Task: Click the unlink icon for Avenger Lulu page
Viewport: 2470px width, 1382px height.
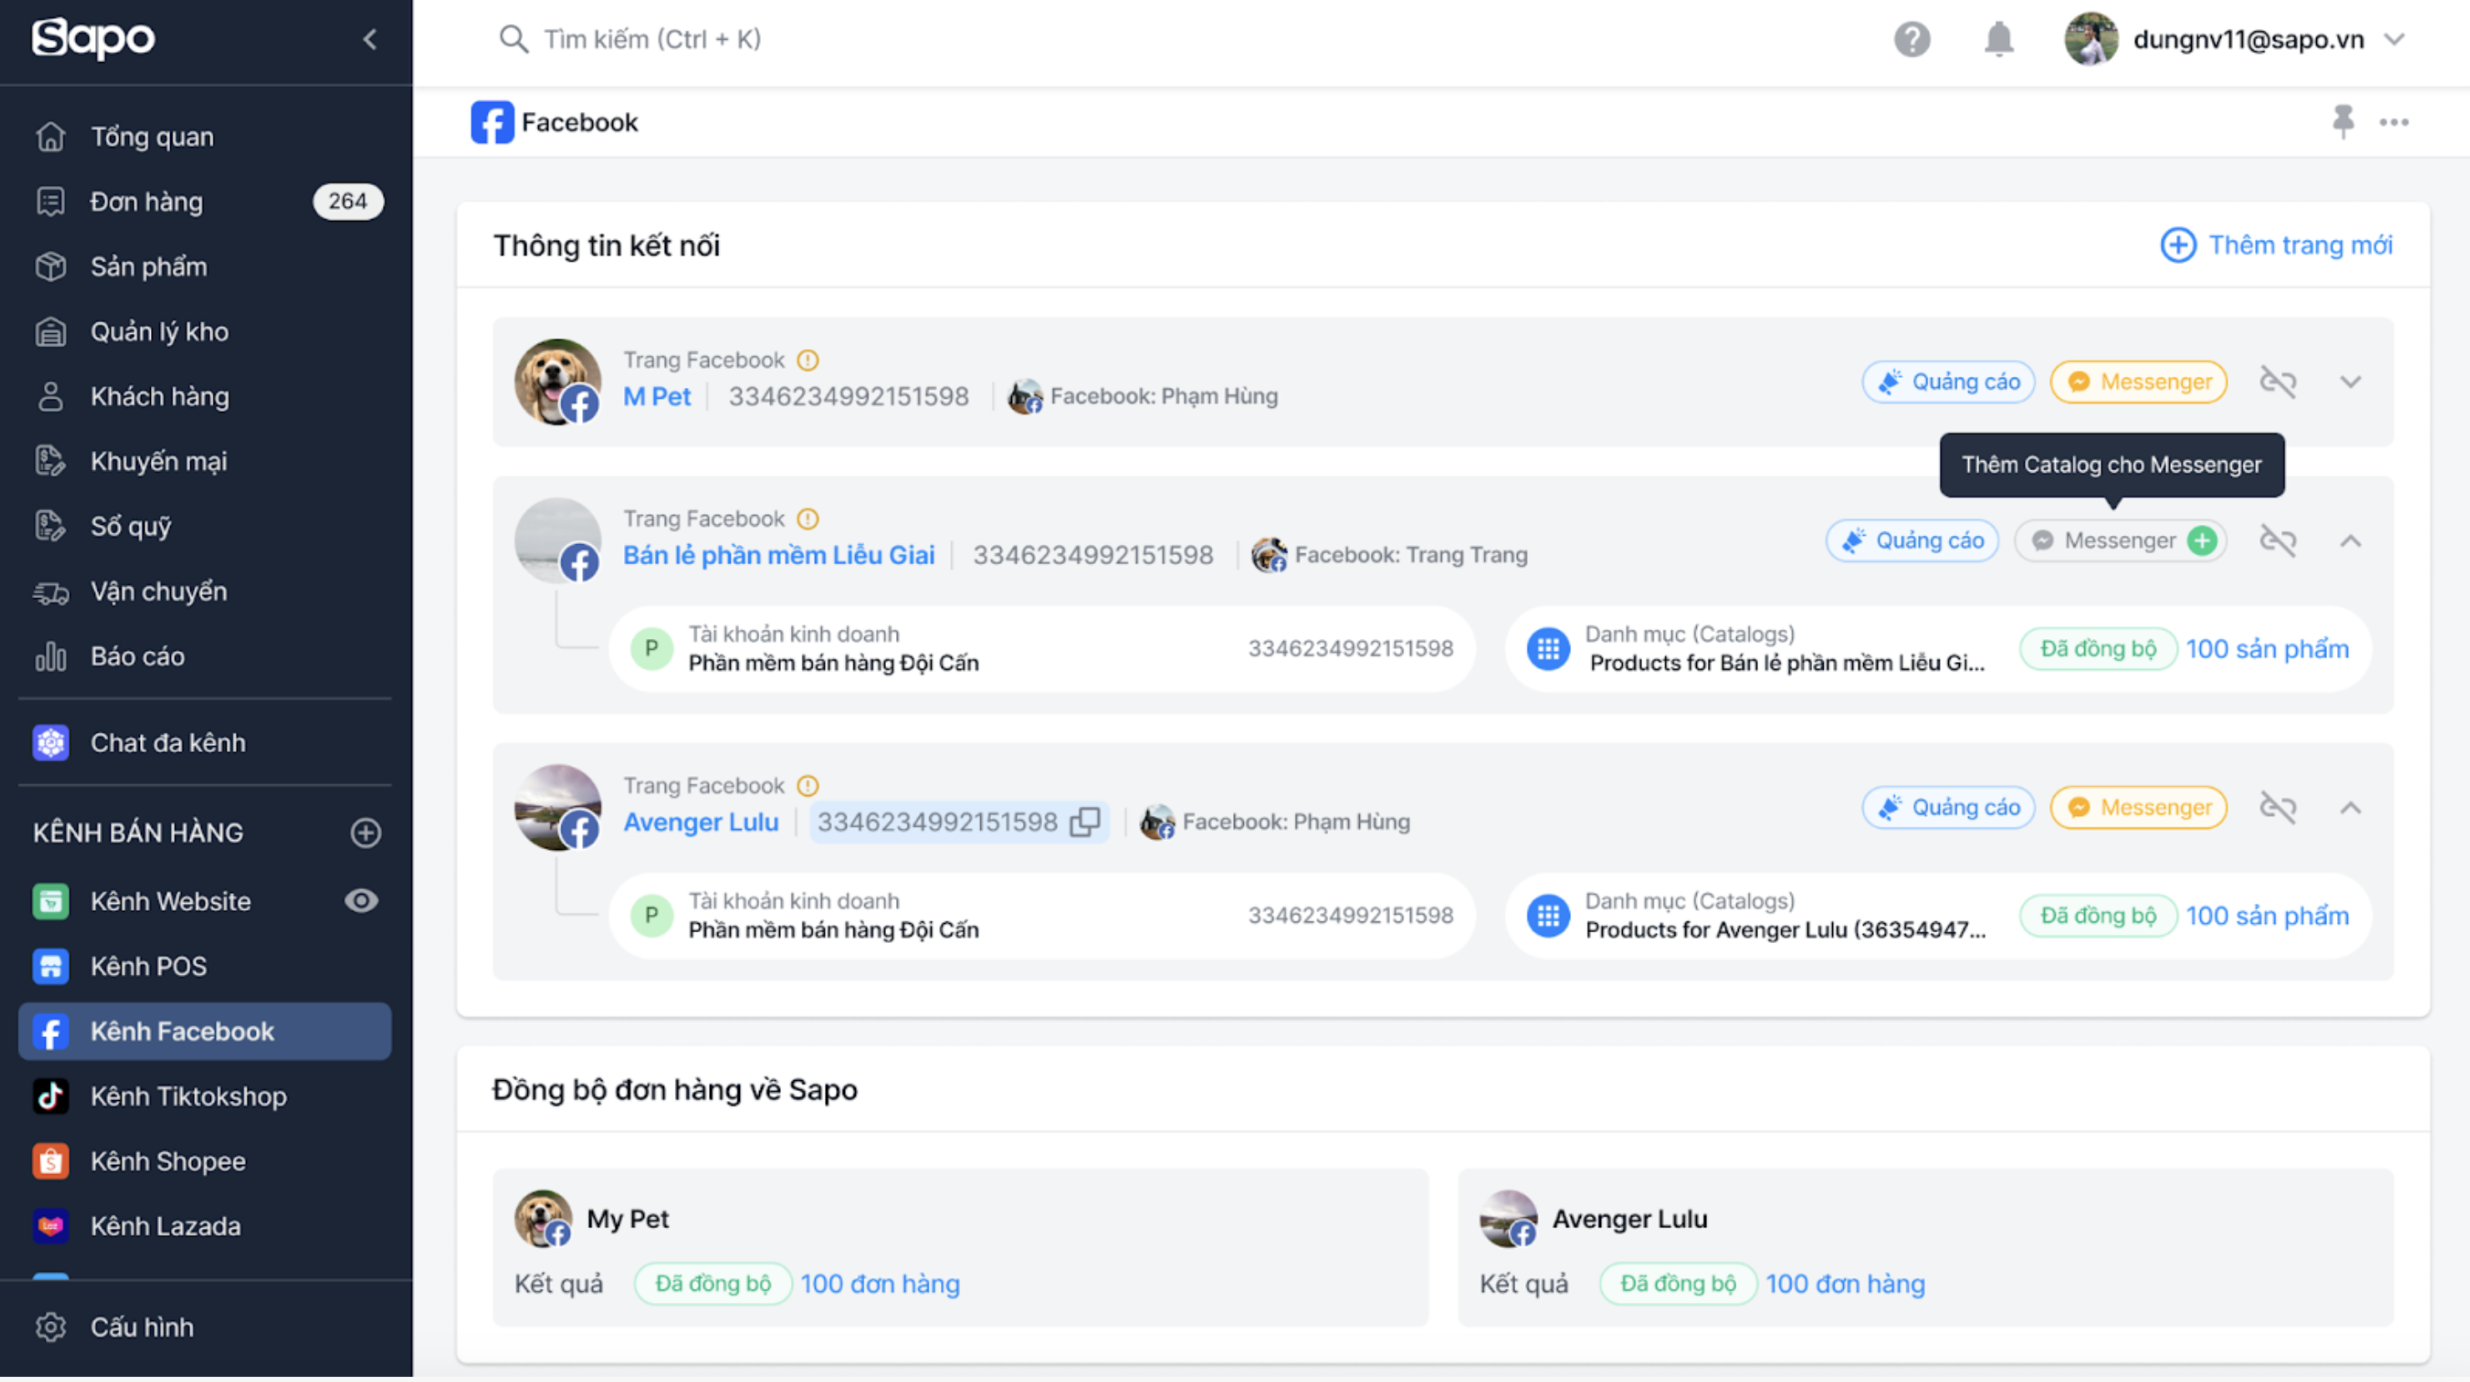Action: click(x=2278, y=807)
